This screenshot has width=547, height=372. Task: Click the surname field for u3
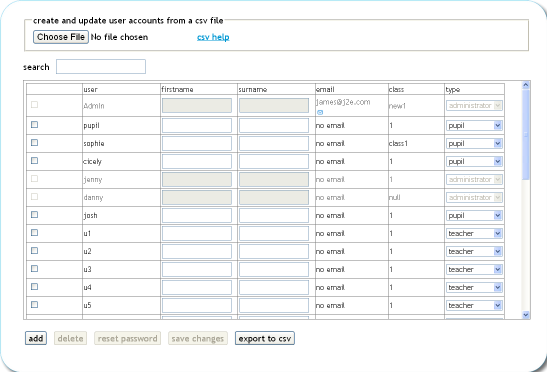coord(274,269)
